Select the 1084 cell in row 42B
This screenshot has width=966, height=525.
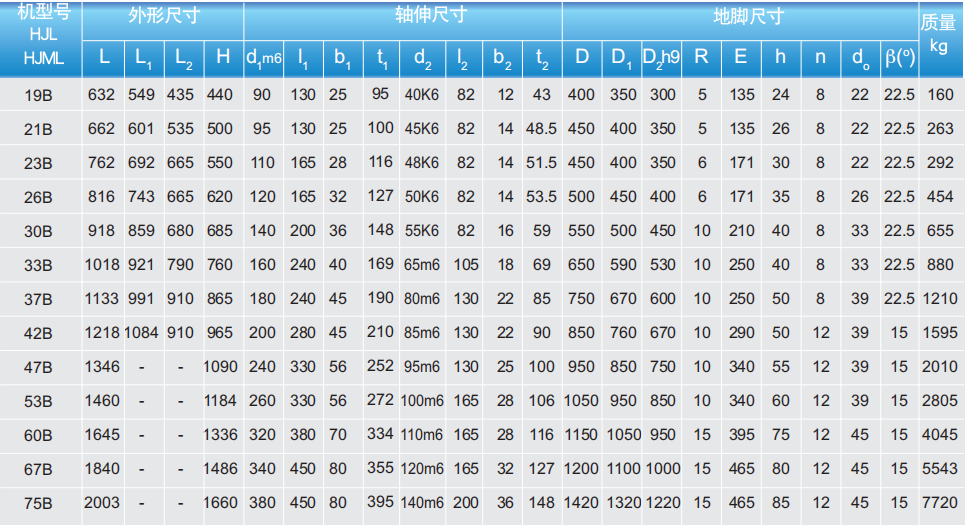141,333
